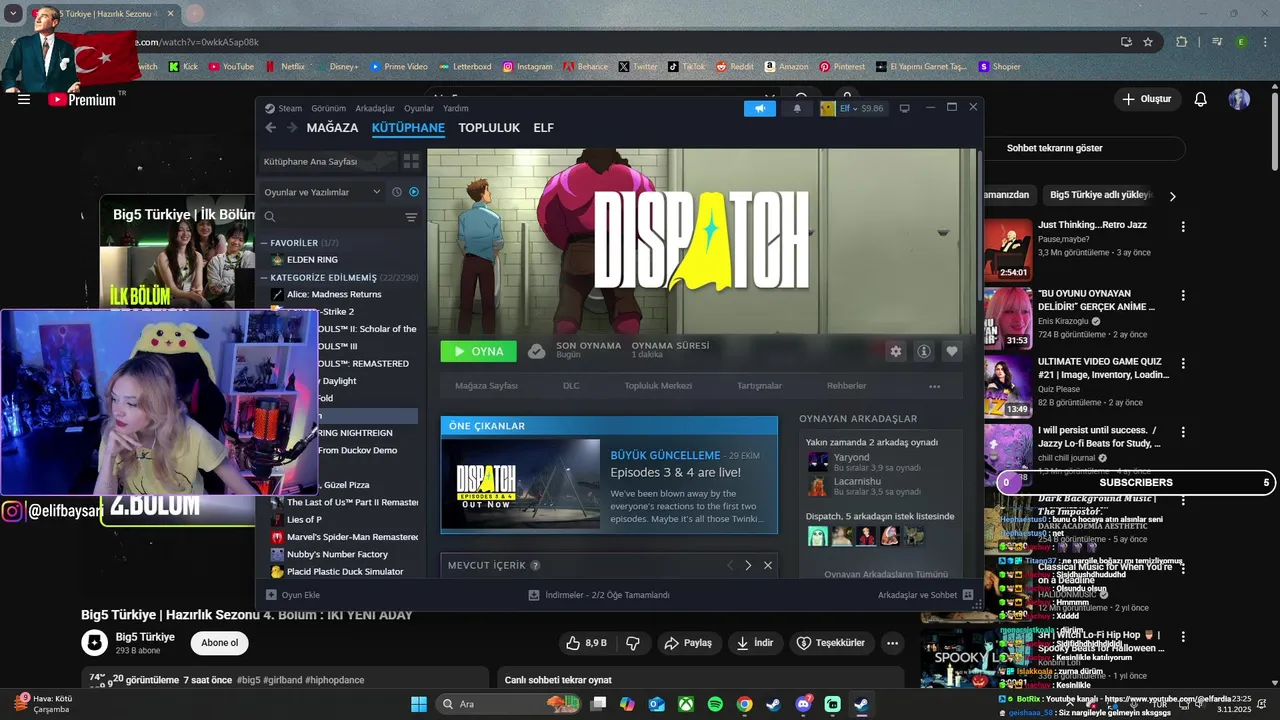Open the Steam menu with logo
This screenshot has width=1280, height=720.
[x=283, y=108]
